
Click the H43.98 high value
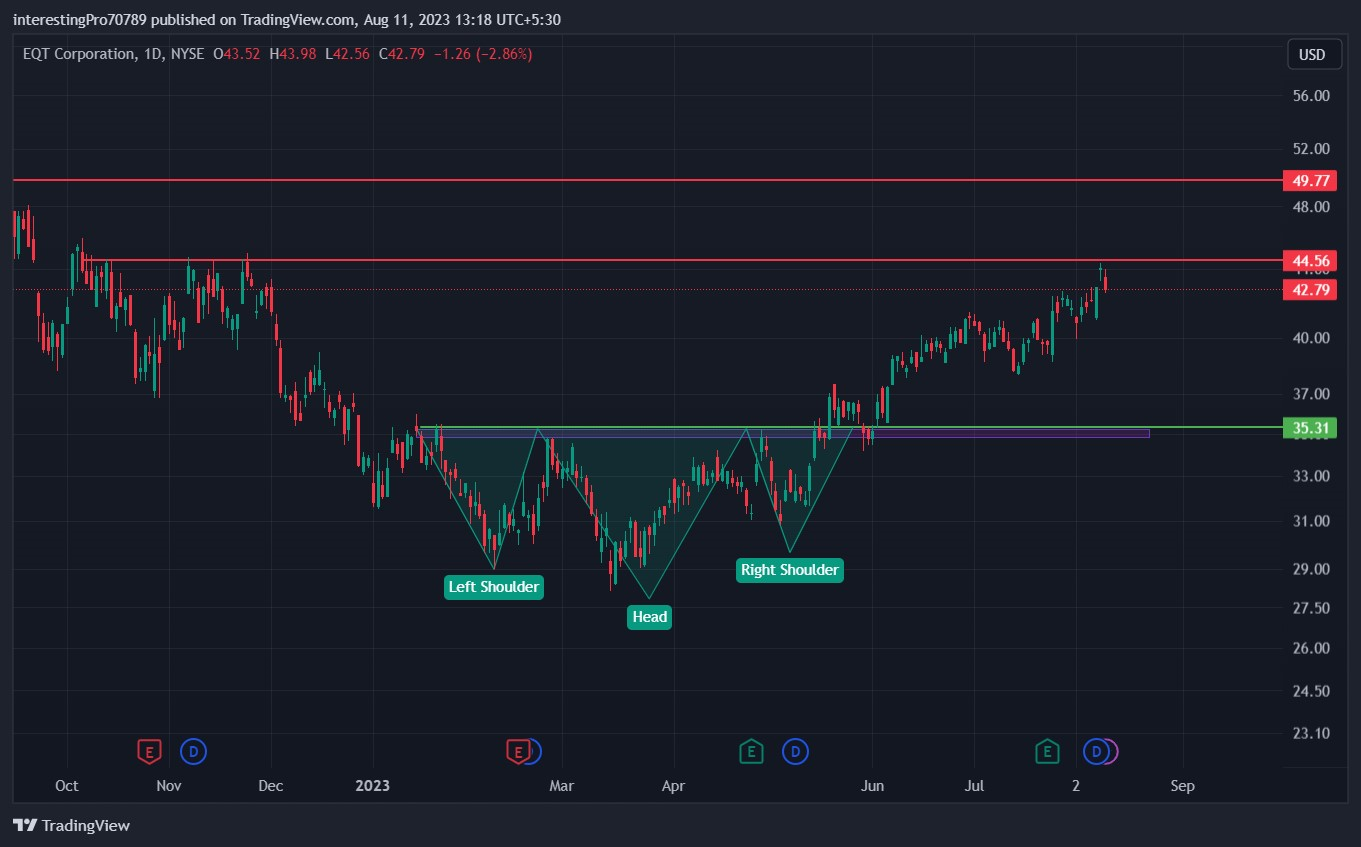coord(293,54)
